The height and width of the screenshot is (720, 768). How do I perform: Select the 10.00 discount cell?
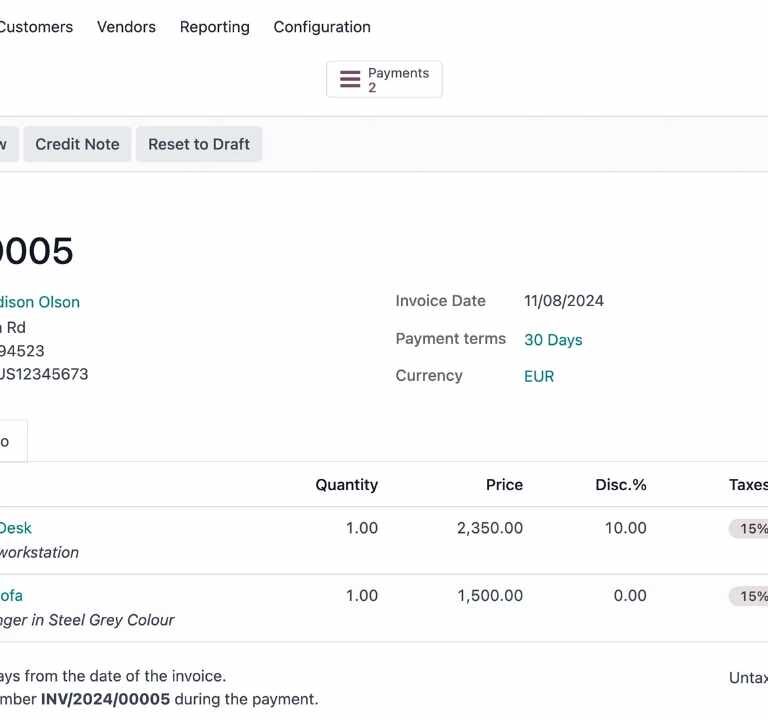(625, 528)
